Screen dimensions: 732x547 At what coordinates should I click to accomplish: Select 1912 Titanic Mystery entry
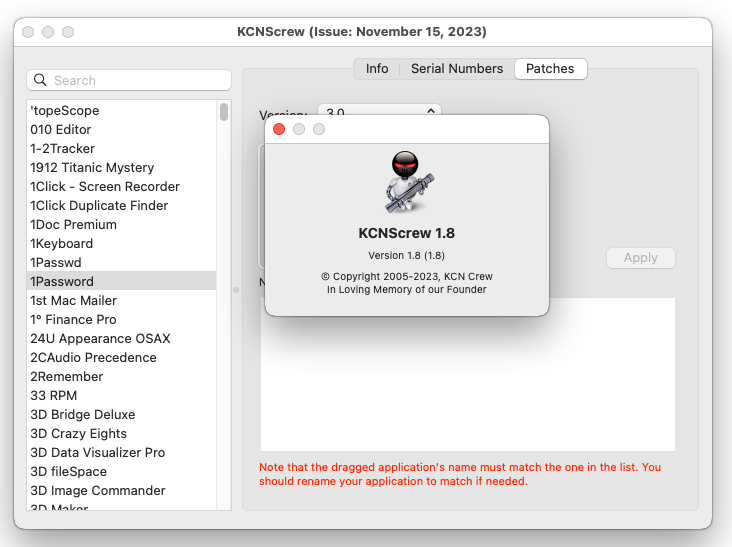pos(121,168)
